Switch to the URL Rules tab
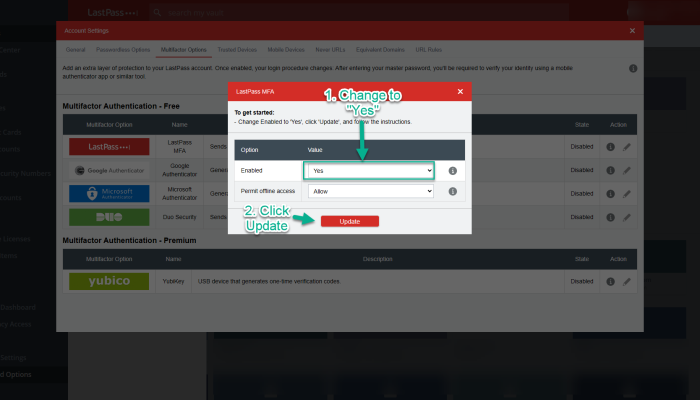This screenshot has height=400, width=700. pos(429,50)
